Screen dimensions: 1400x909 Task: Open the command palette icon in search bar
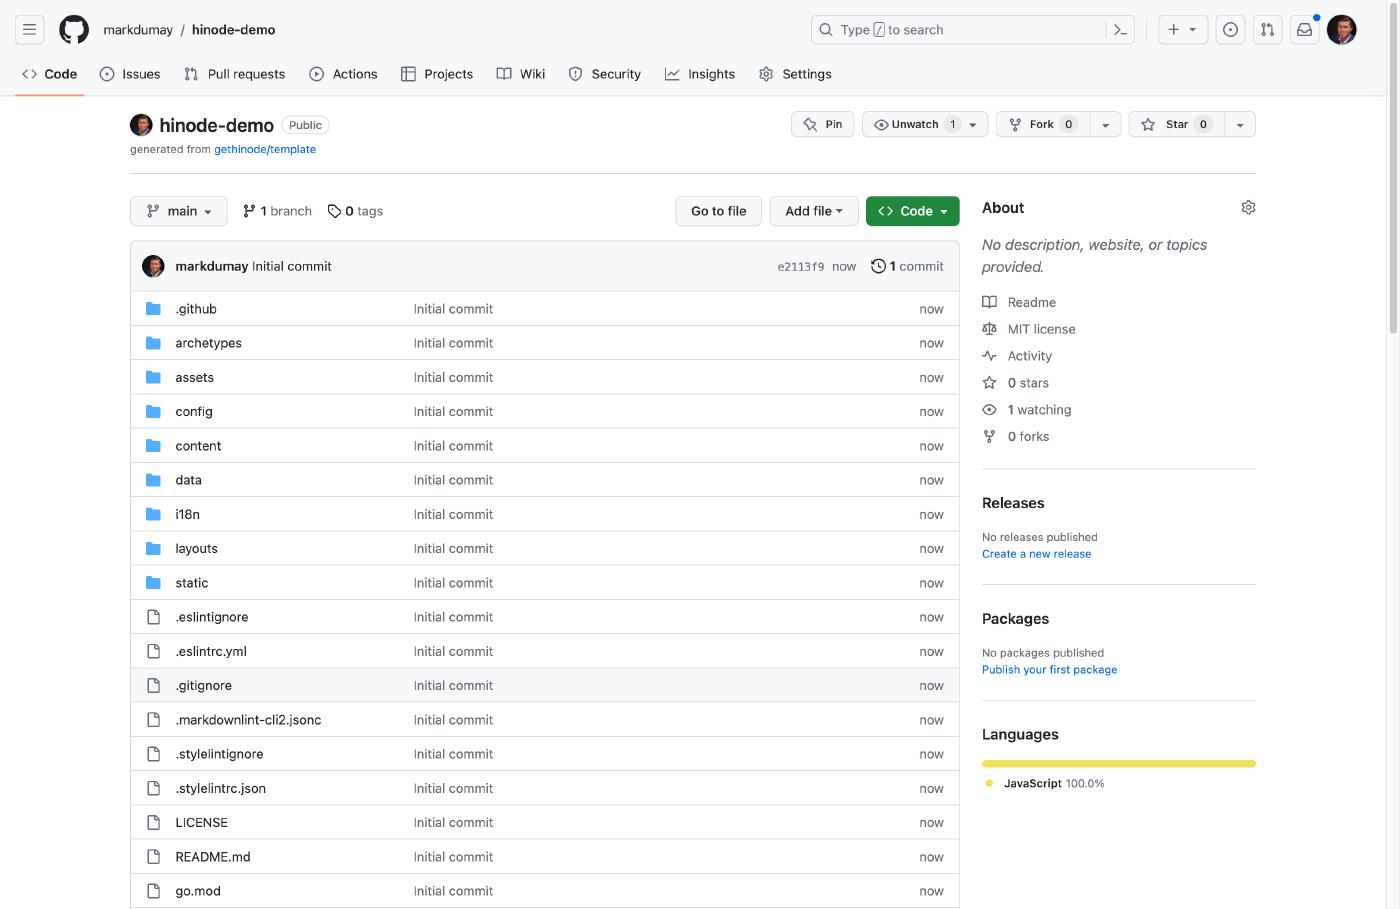[x=1120, y=30]
